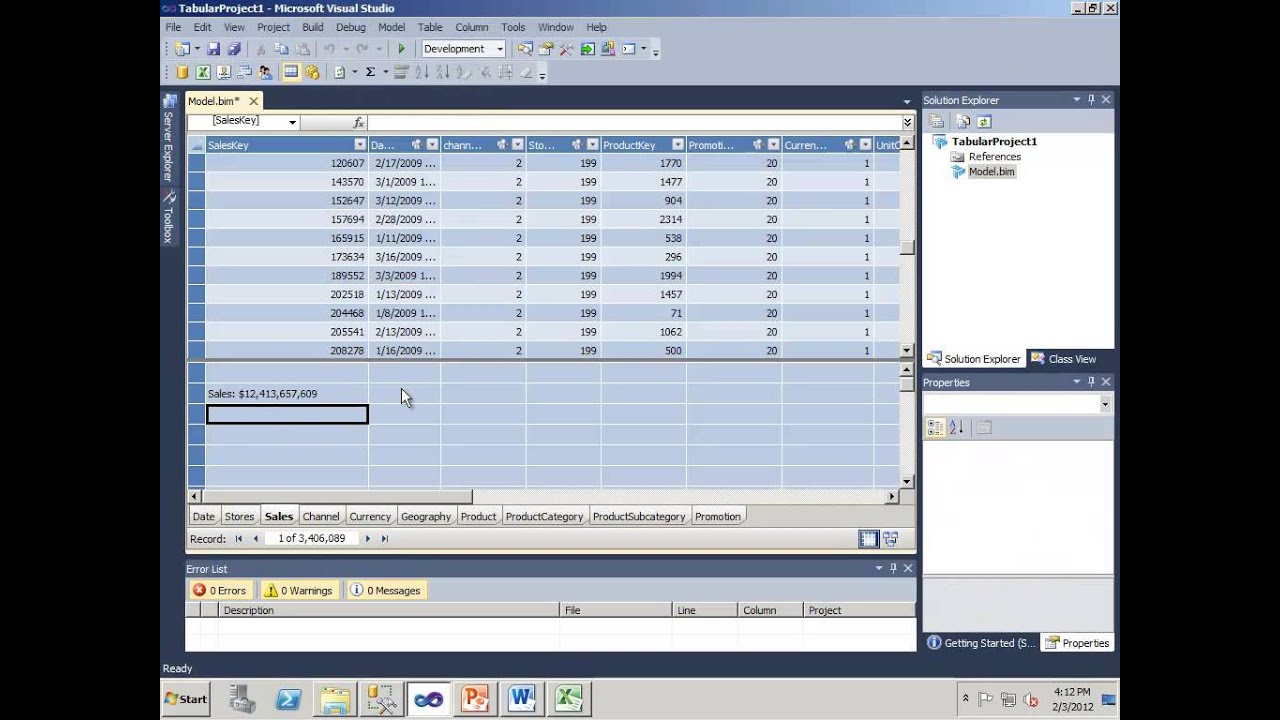
Task: Open the Server Explorer side tab
Action: tap(169, 138)
